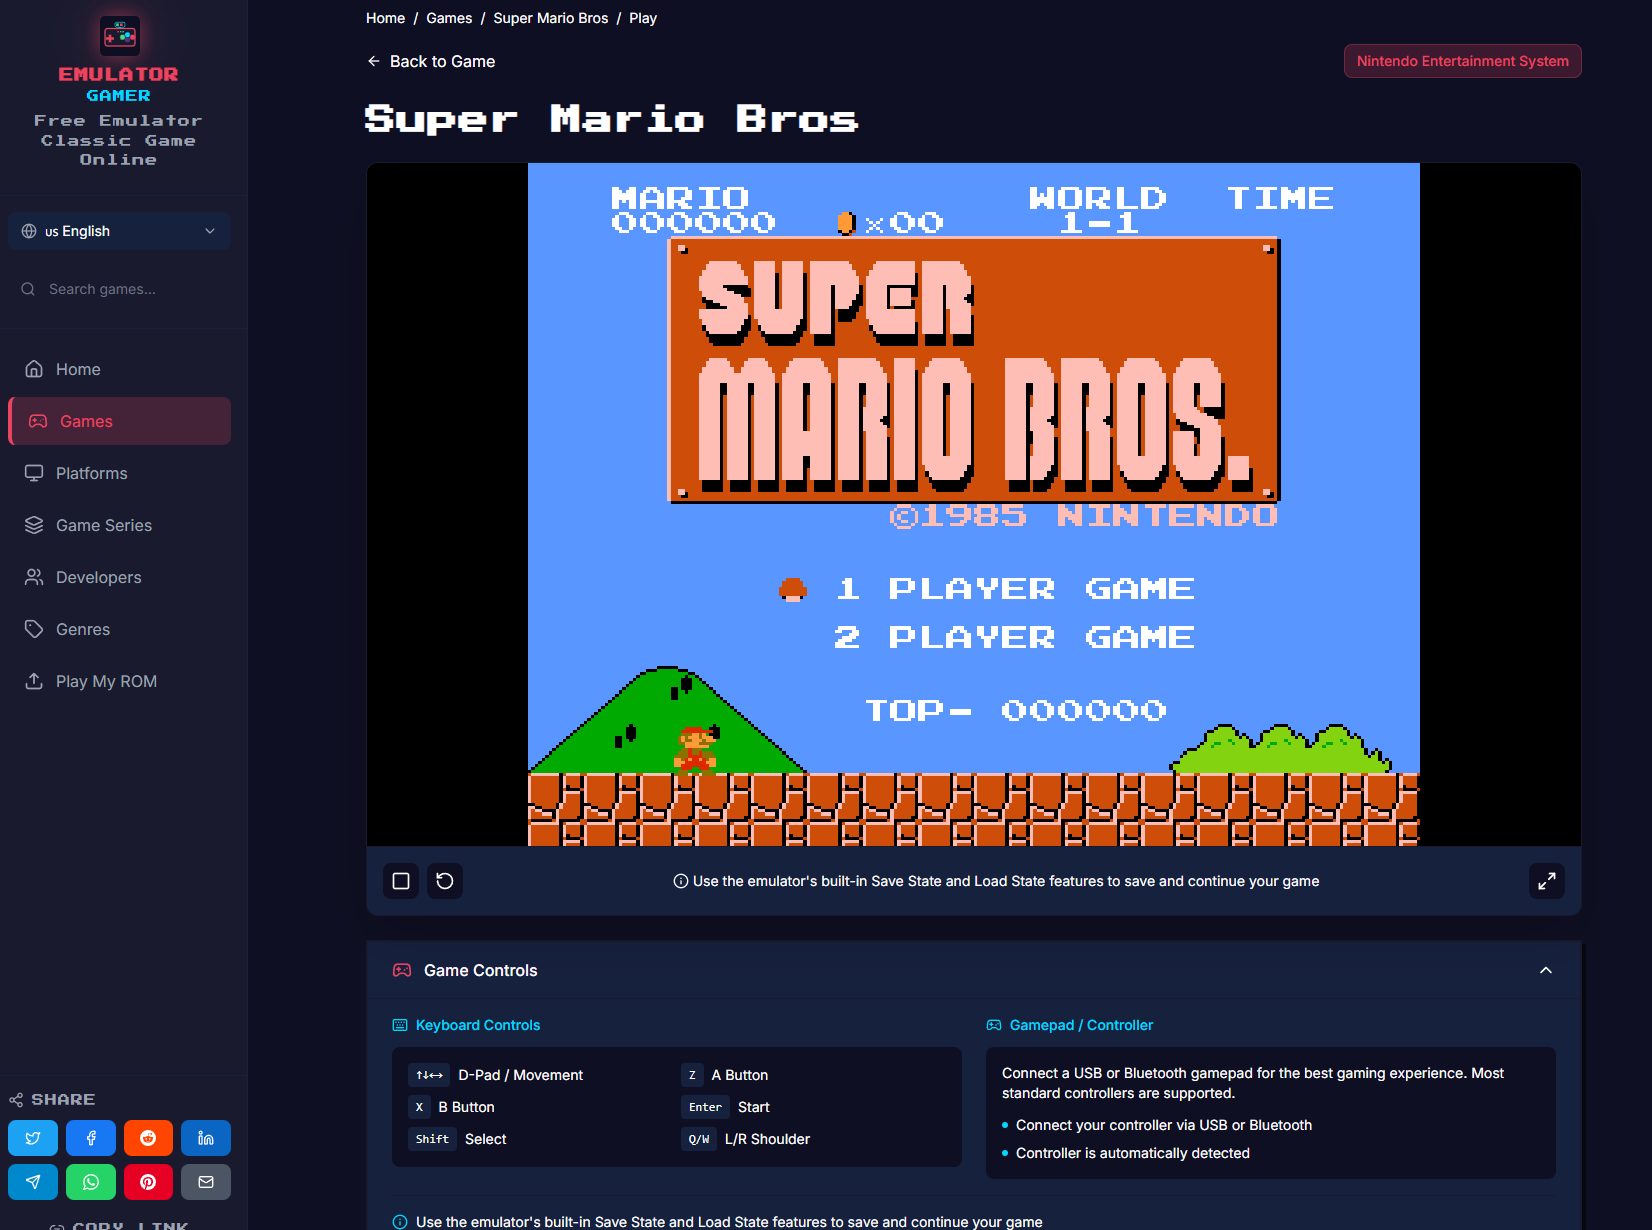1652x1230 pixels.
Task: Click the Super Mario Bros breadcrumb link
Action: pos(550,18)
